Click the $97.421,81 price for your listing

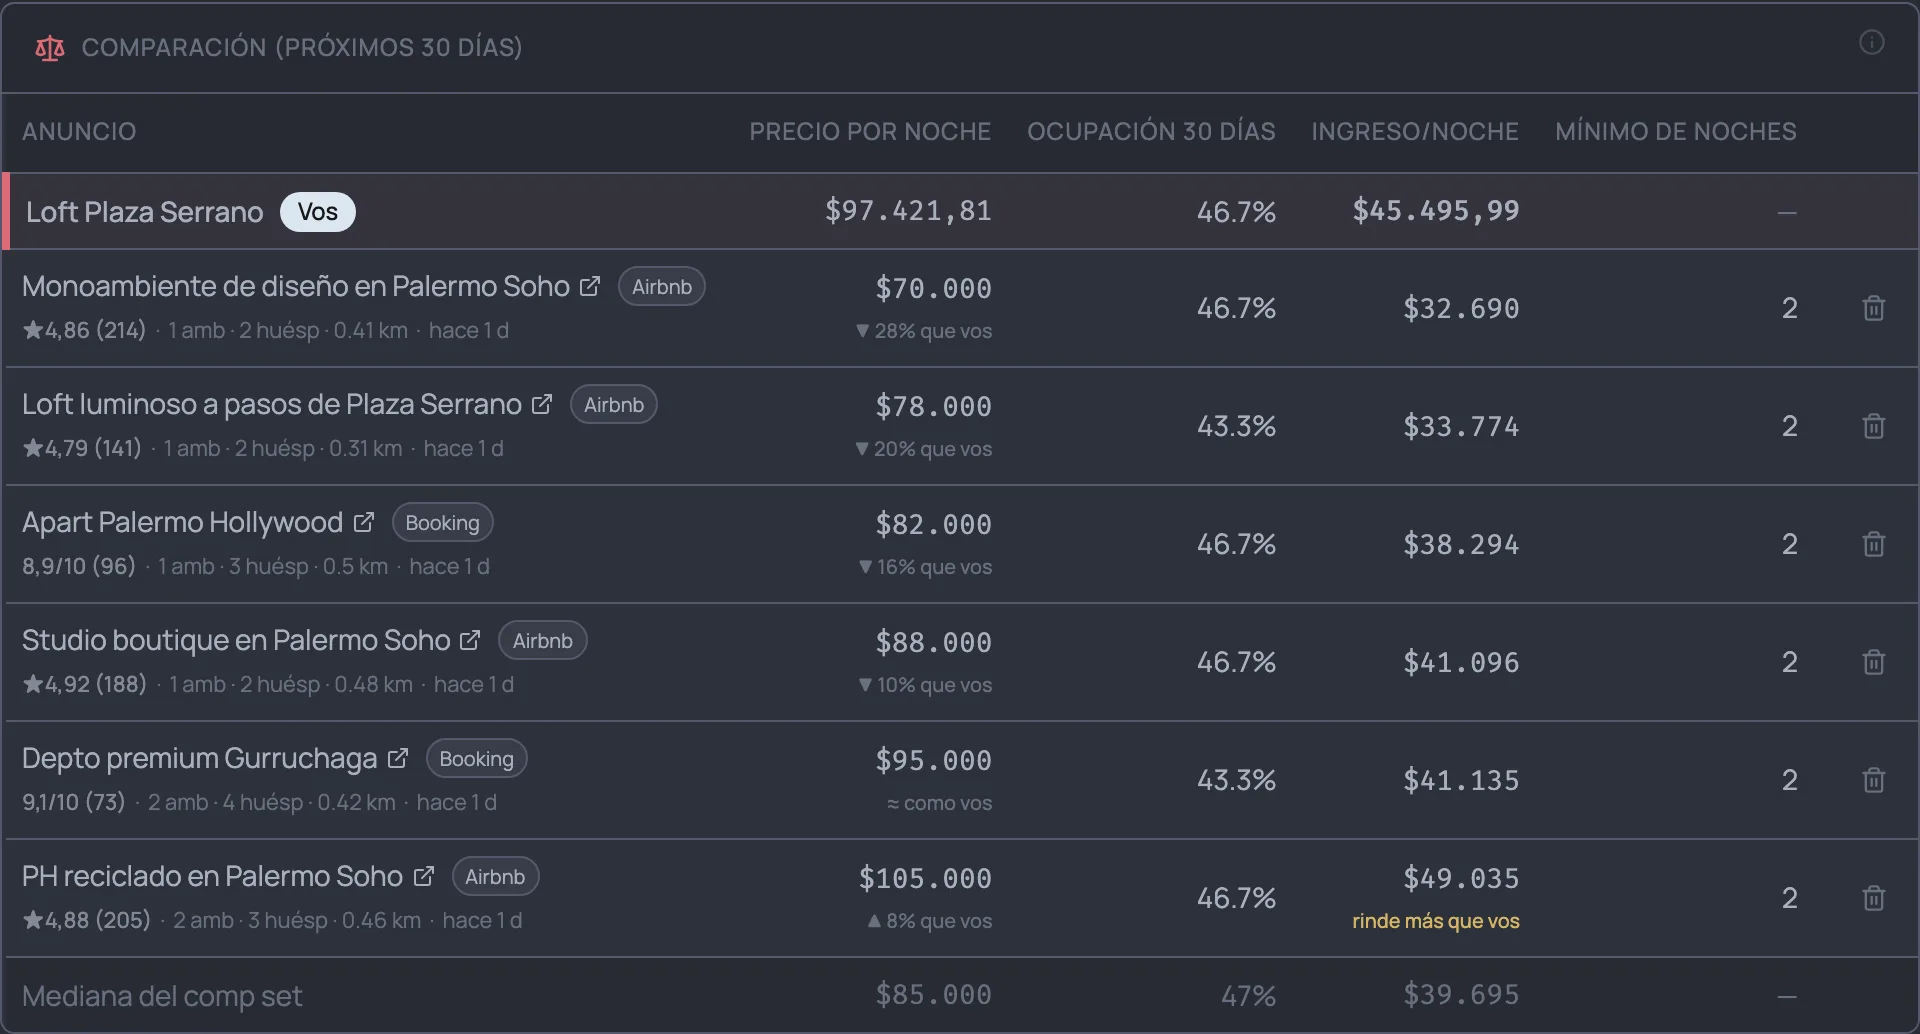pyautogui.click(x=908, y=211)
